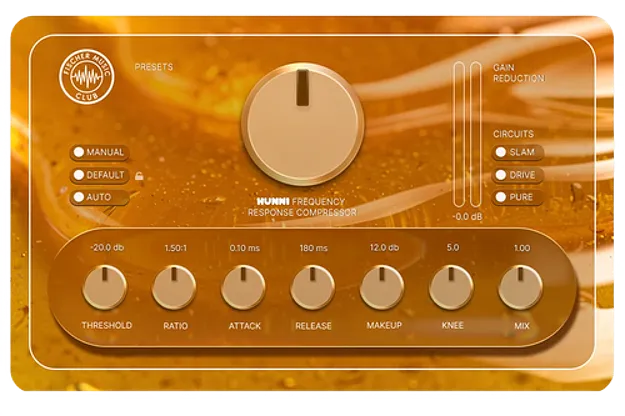
Task: Select the SLAM circuit
Action: tap(518, 152)
